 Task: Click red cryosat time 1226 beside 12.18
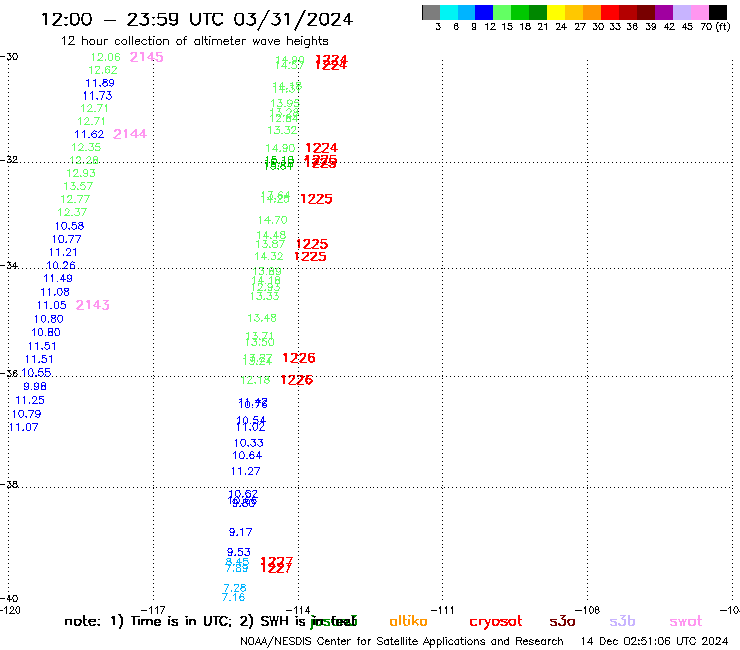click(x=297, y=380)
